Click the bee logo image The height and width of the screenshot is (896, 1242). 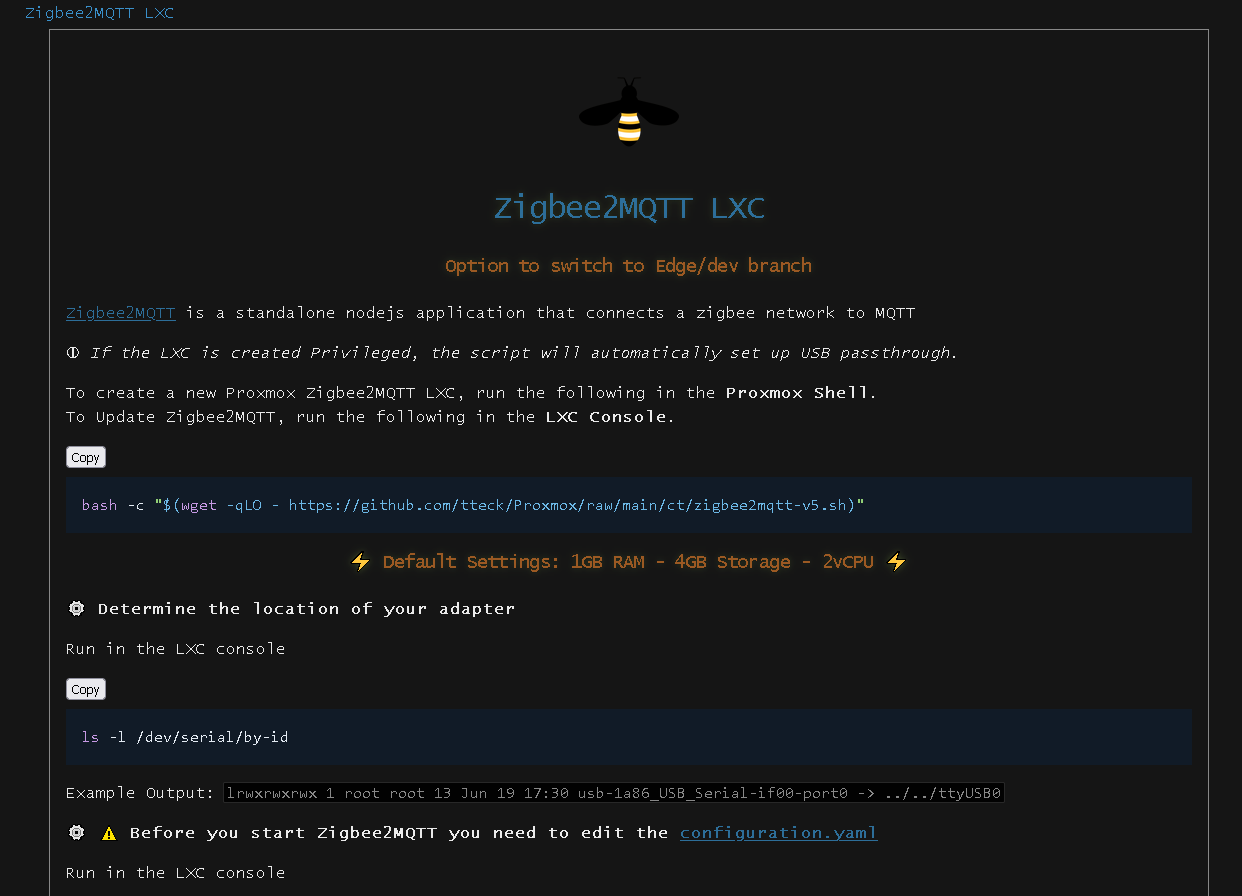[629, 111]
